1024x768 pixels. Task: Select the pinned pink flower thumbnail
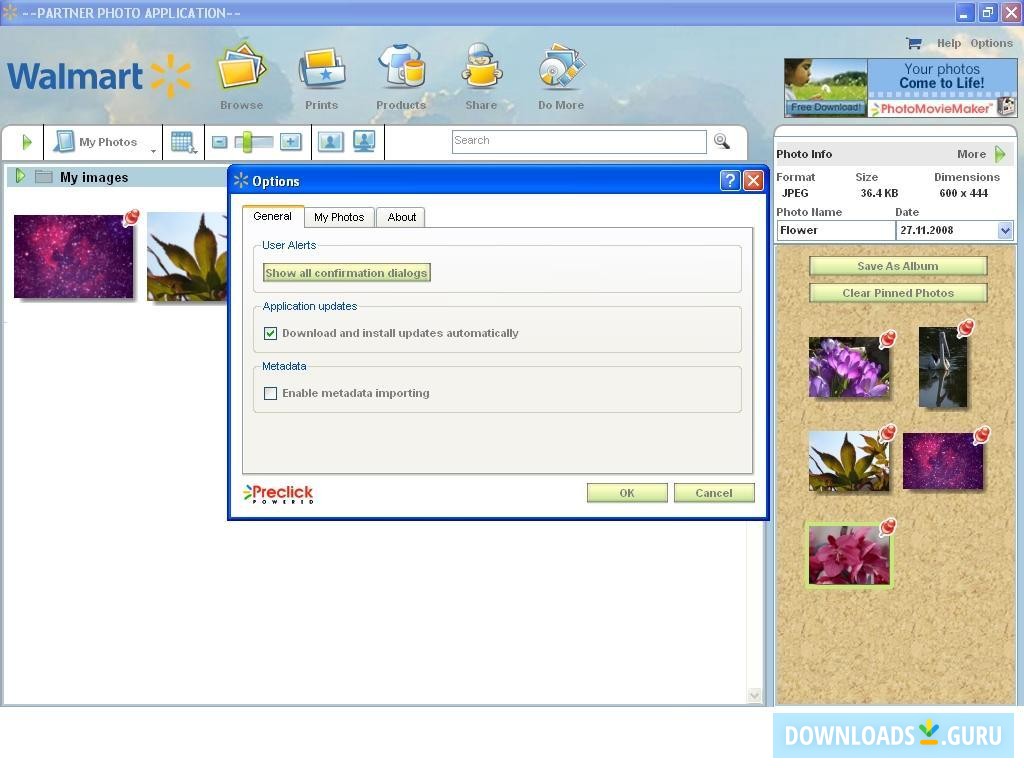coord(848,555)
